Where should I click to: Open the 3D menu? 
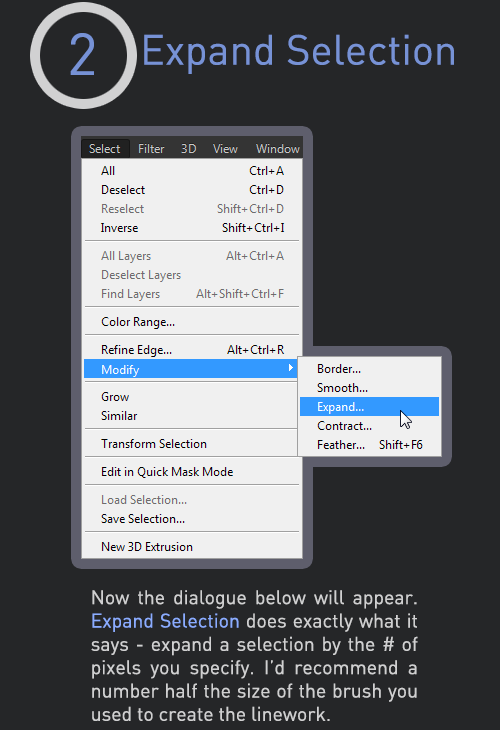(x=189, y=149)
